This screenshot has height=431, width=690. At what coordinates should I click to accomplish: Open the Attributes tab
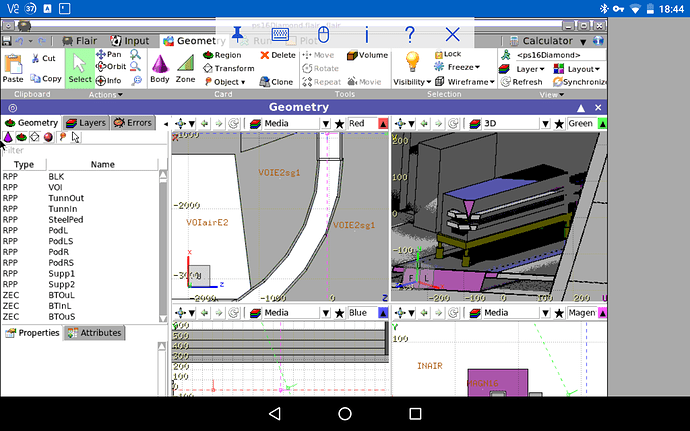click(x=94, y=333)
